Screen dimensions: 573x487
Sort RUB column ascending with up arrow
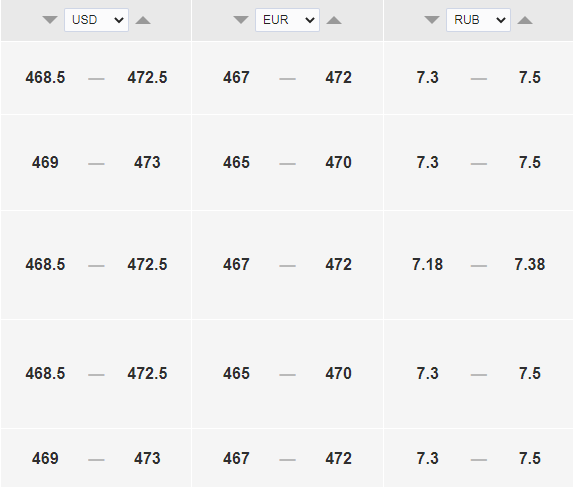(525, 20)
